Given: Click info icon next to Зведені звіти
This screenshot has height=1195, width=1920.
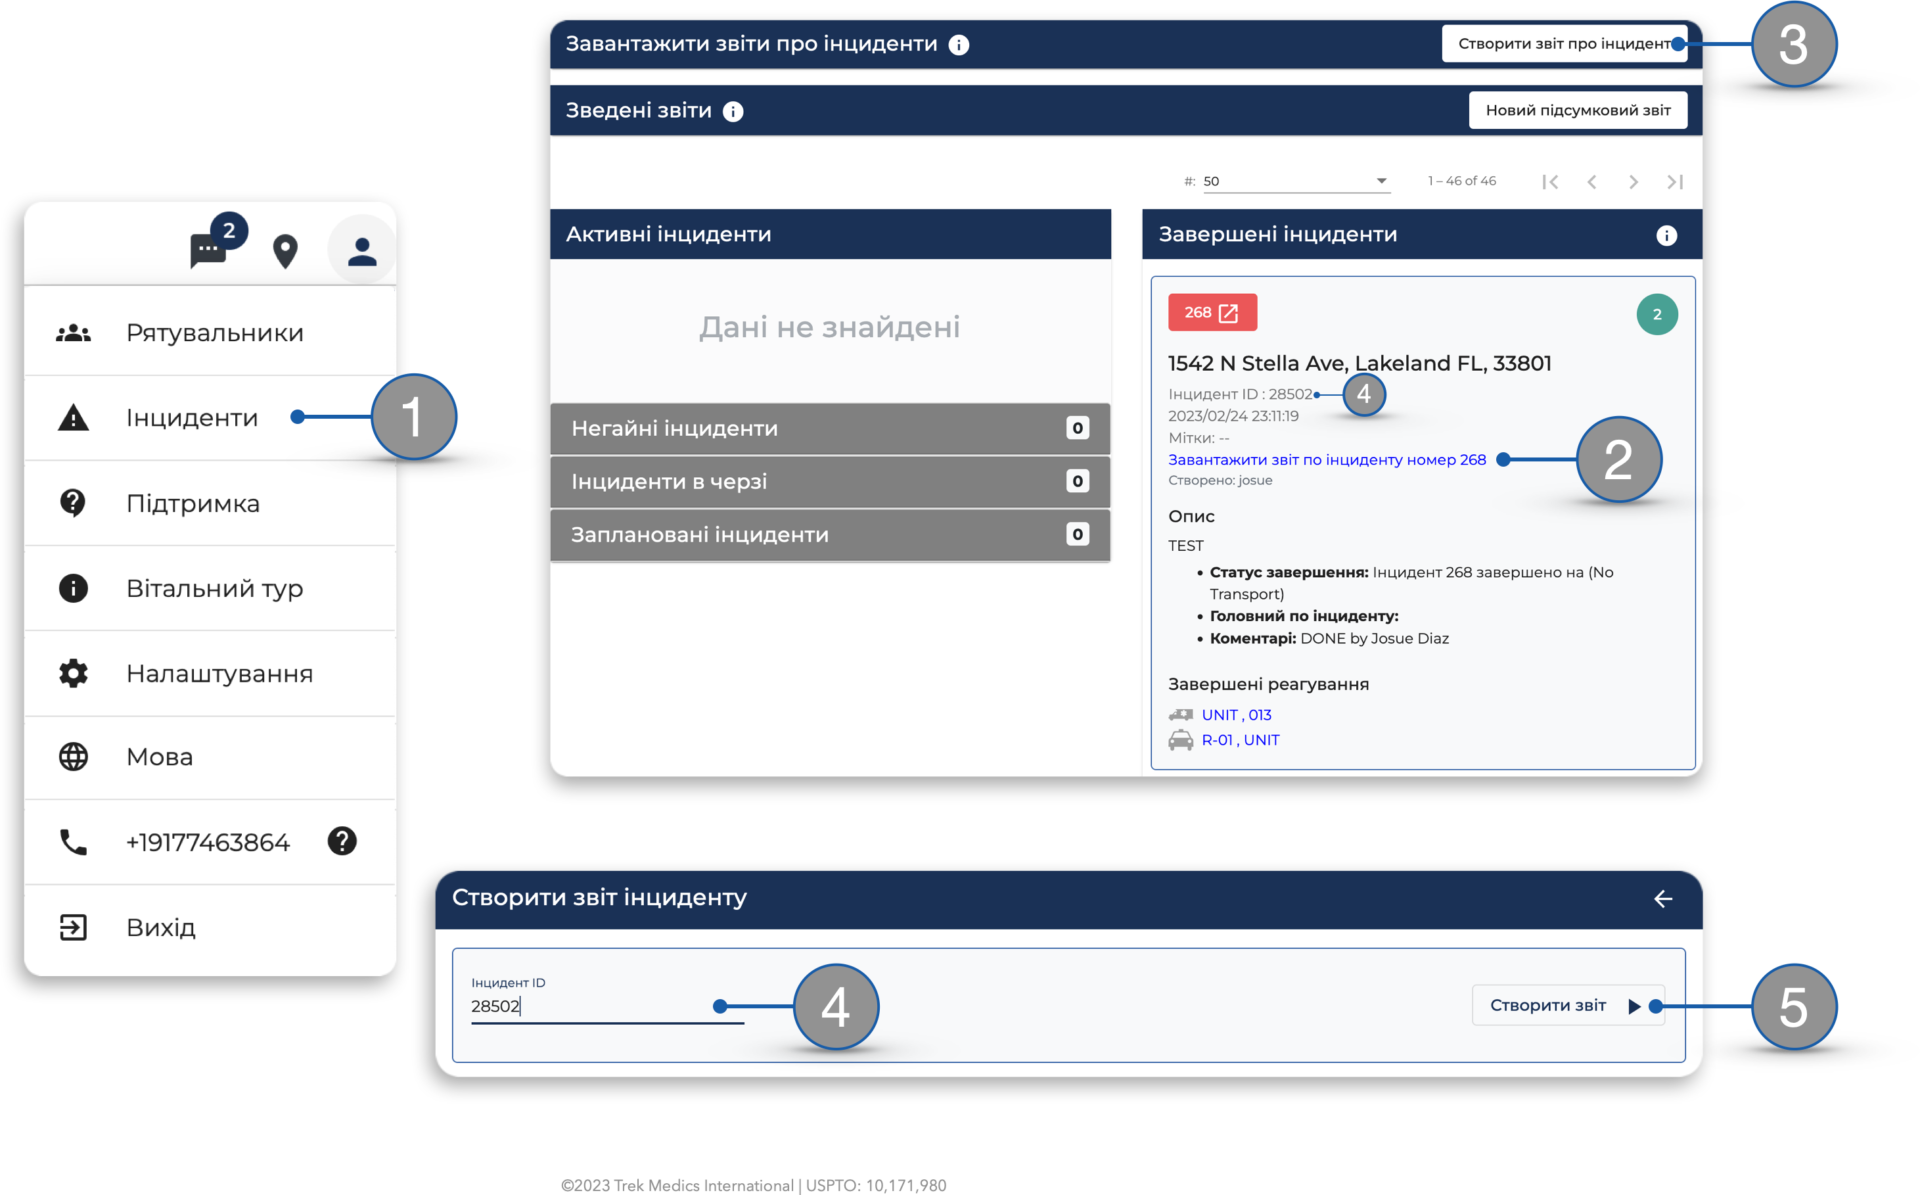Looking at the screenshot, I should 733,111.
